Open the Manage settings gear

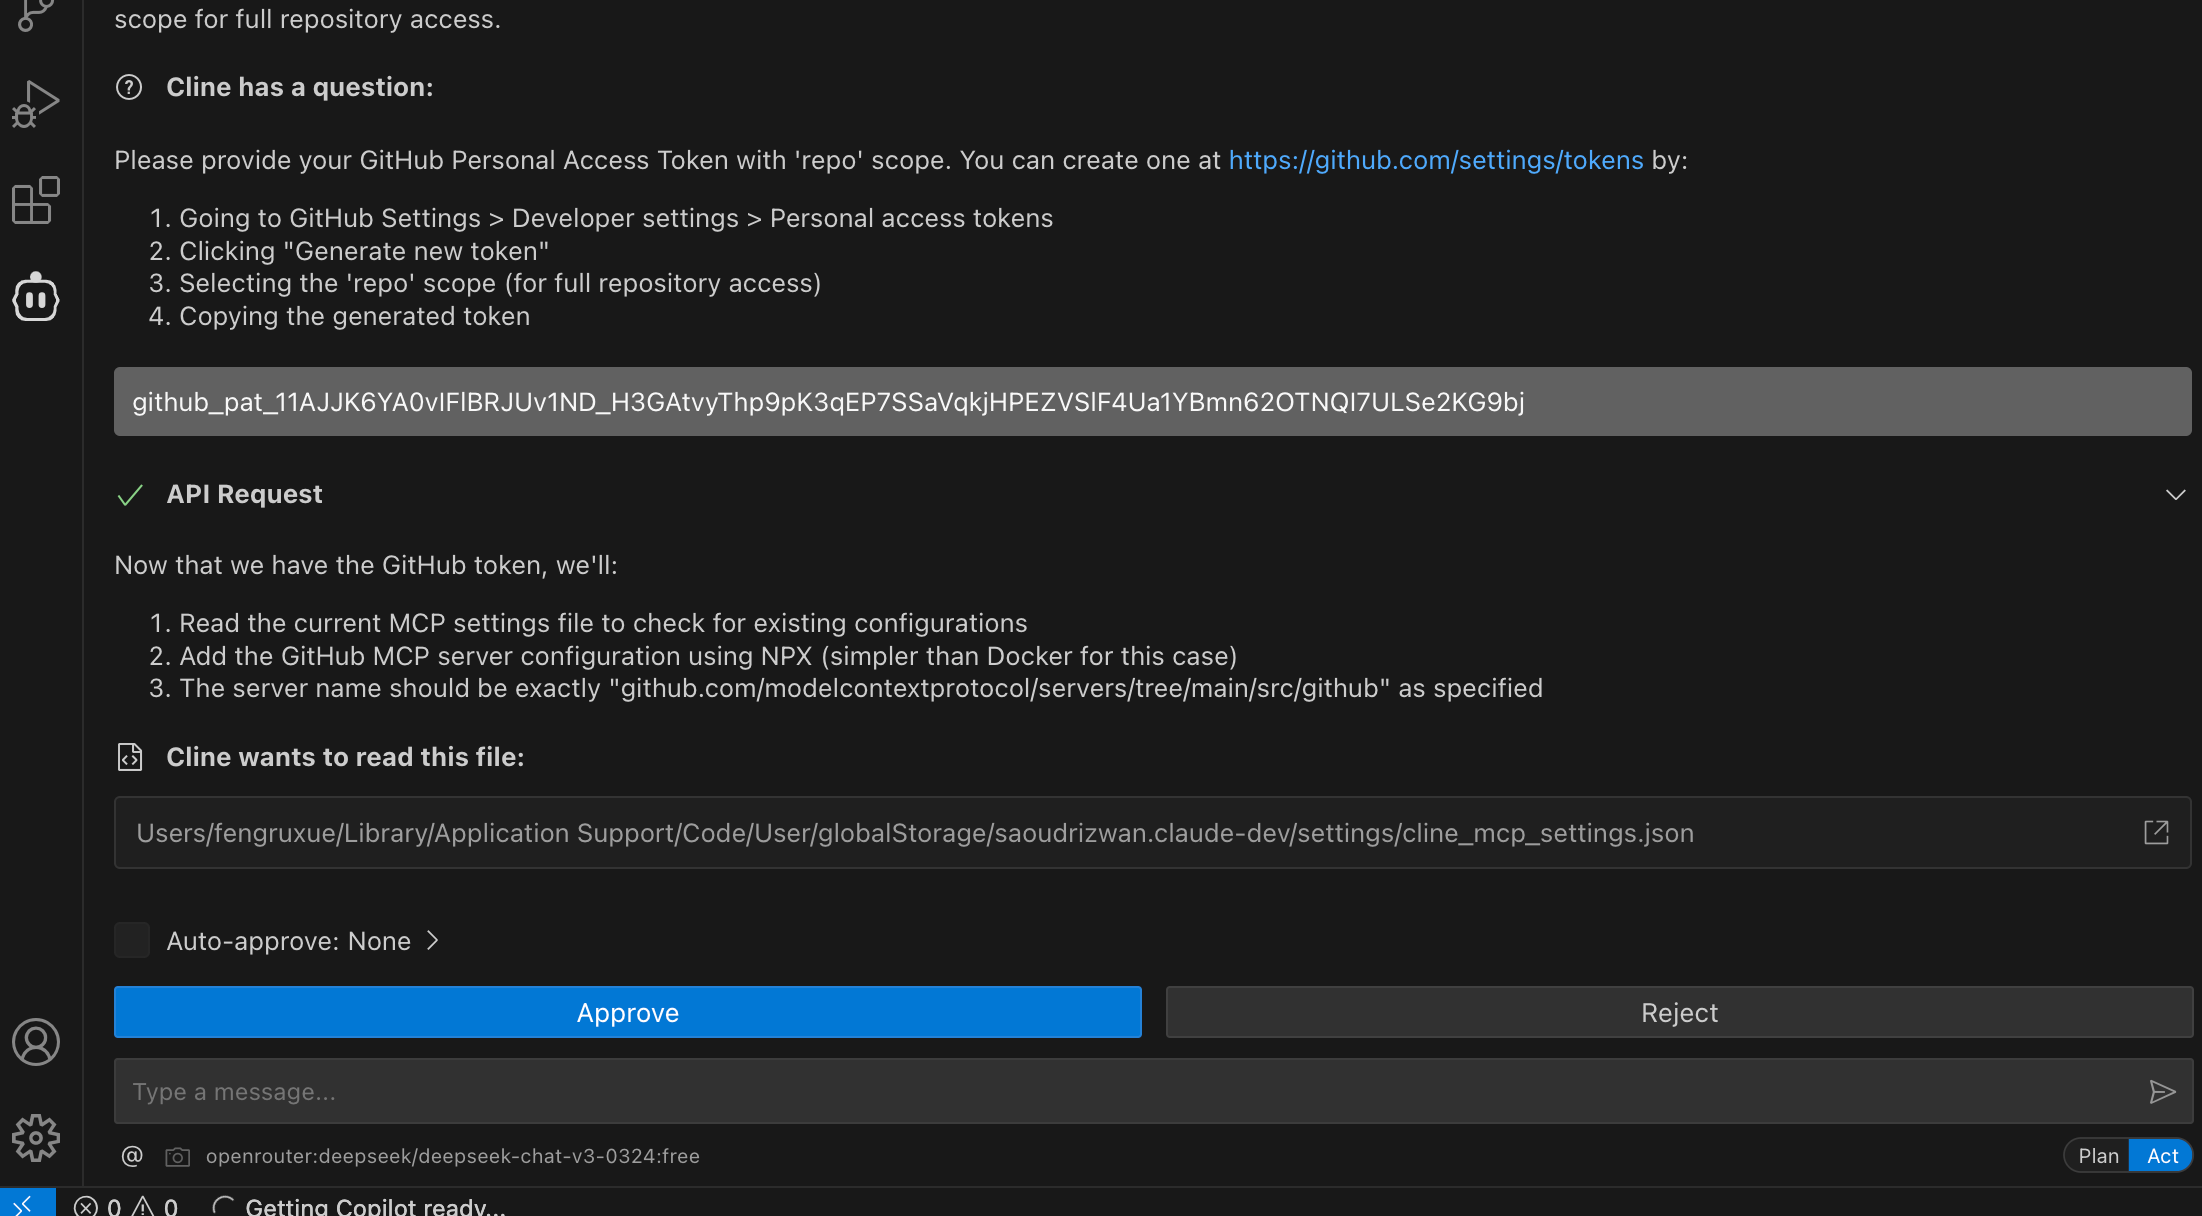coord(35,1137)
